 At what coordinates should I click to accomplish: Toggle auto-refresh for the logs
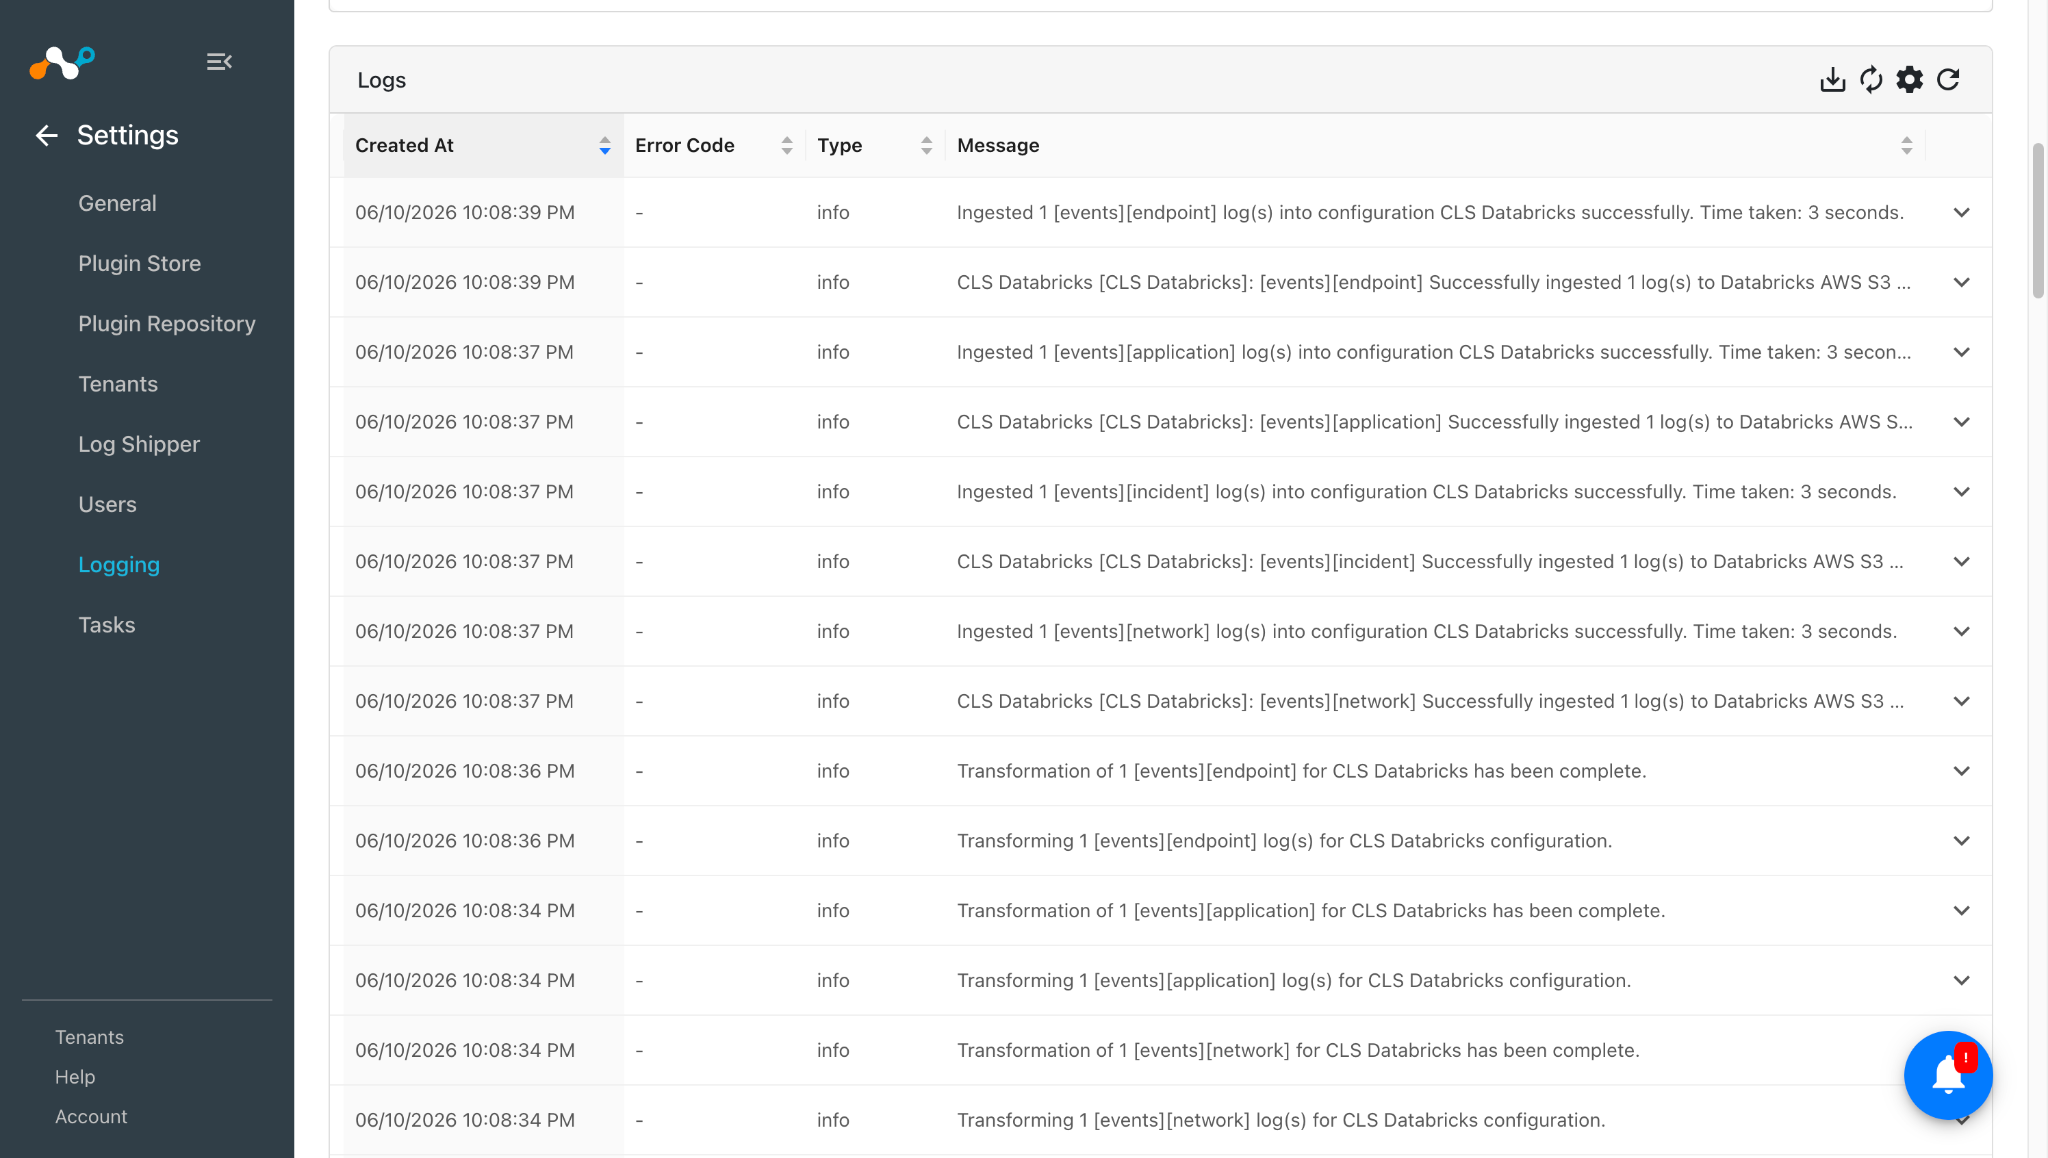(1871, 80)
